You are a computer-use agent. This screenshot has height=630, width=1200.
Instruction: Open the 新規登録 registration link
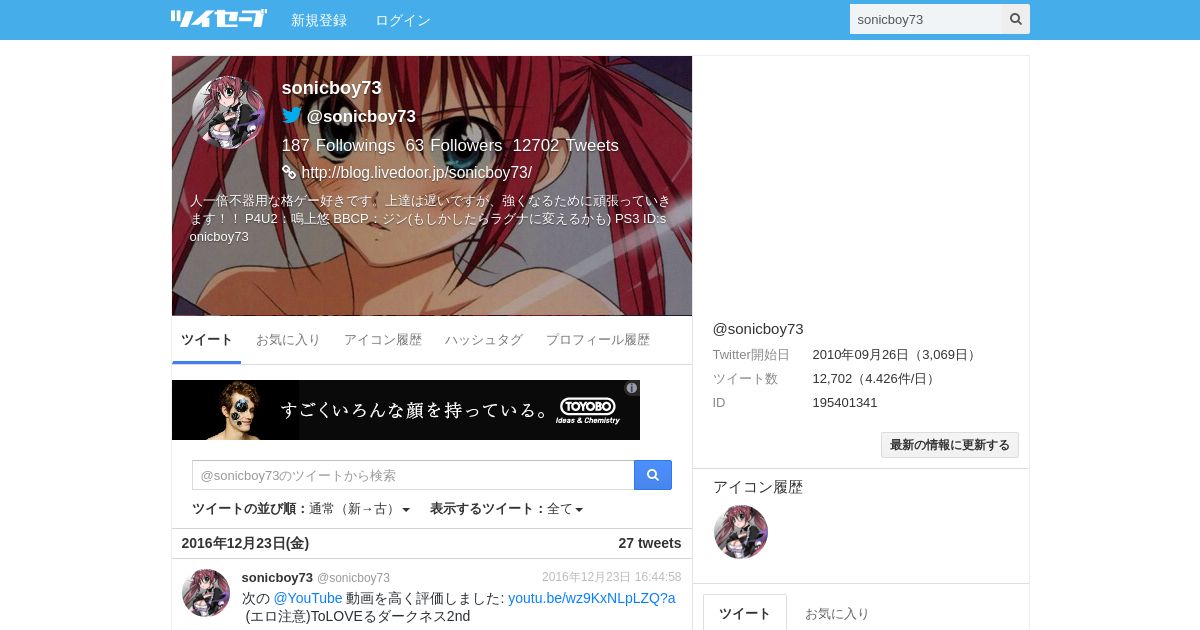pyautogui.click(x=319, y=20)
